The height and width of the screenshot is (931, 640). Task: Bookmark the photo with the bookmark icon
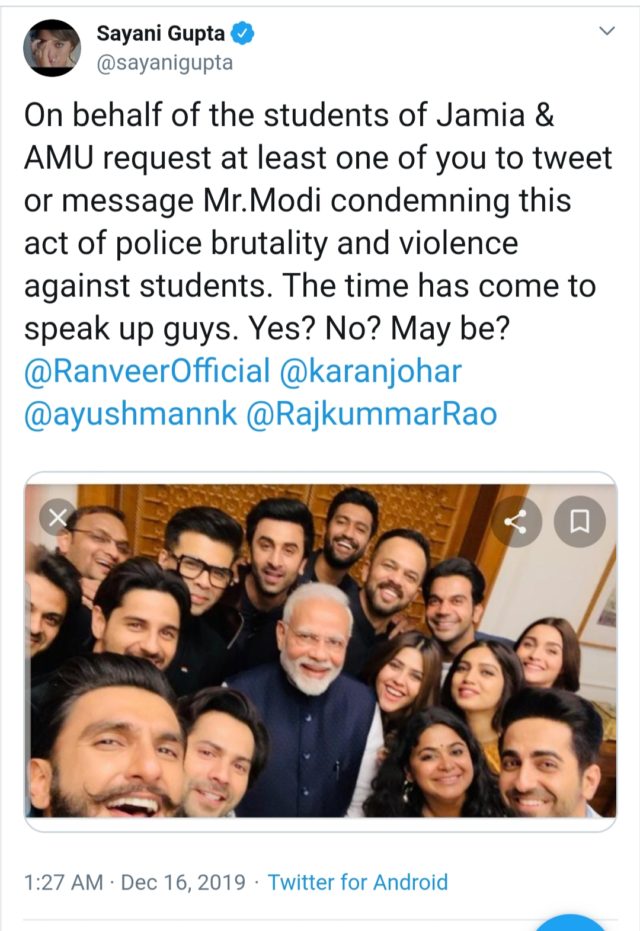pos(581,520)
